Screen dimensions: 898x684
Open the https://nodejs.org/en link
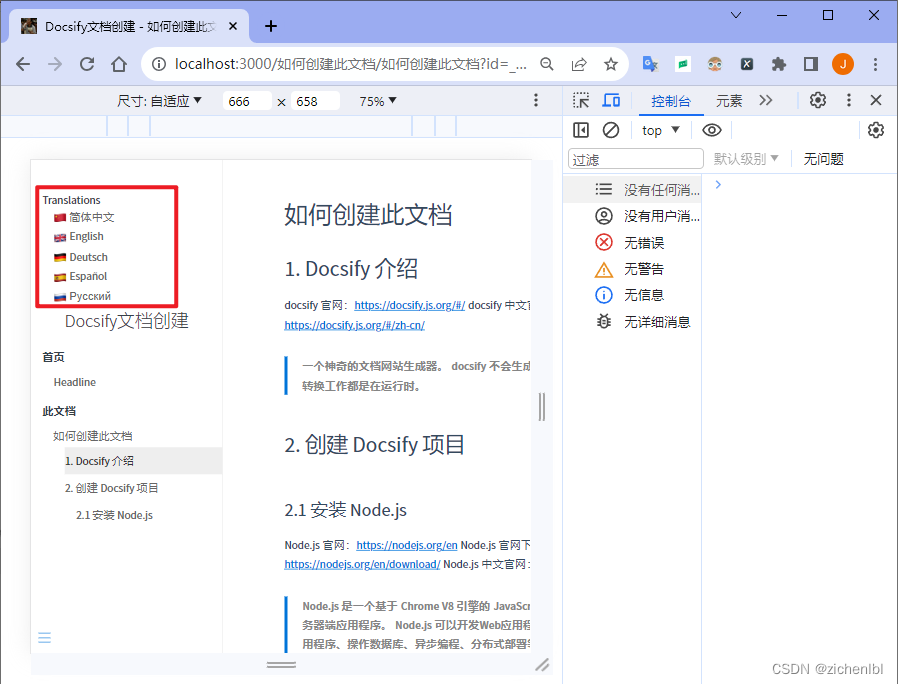[407, 545]
